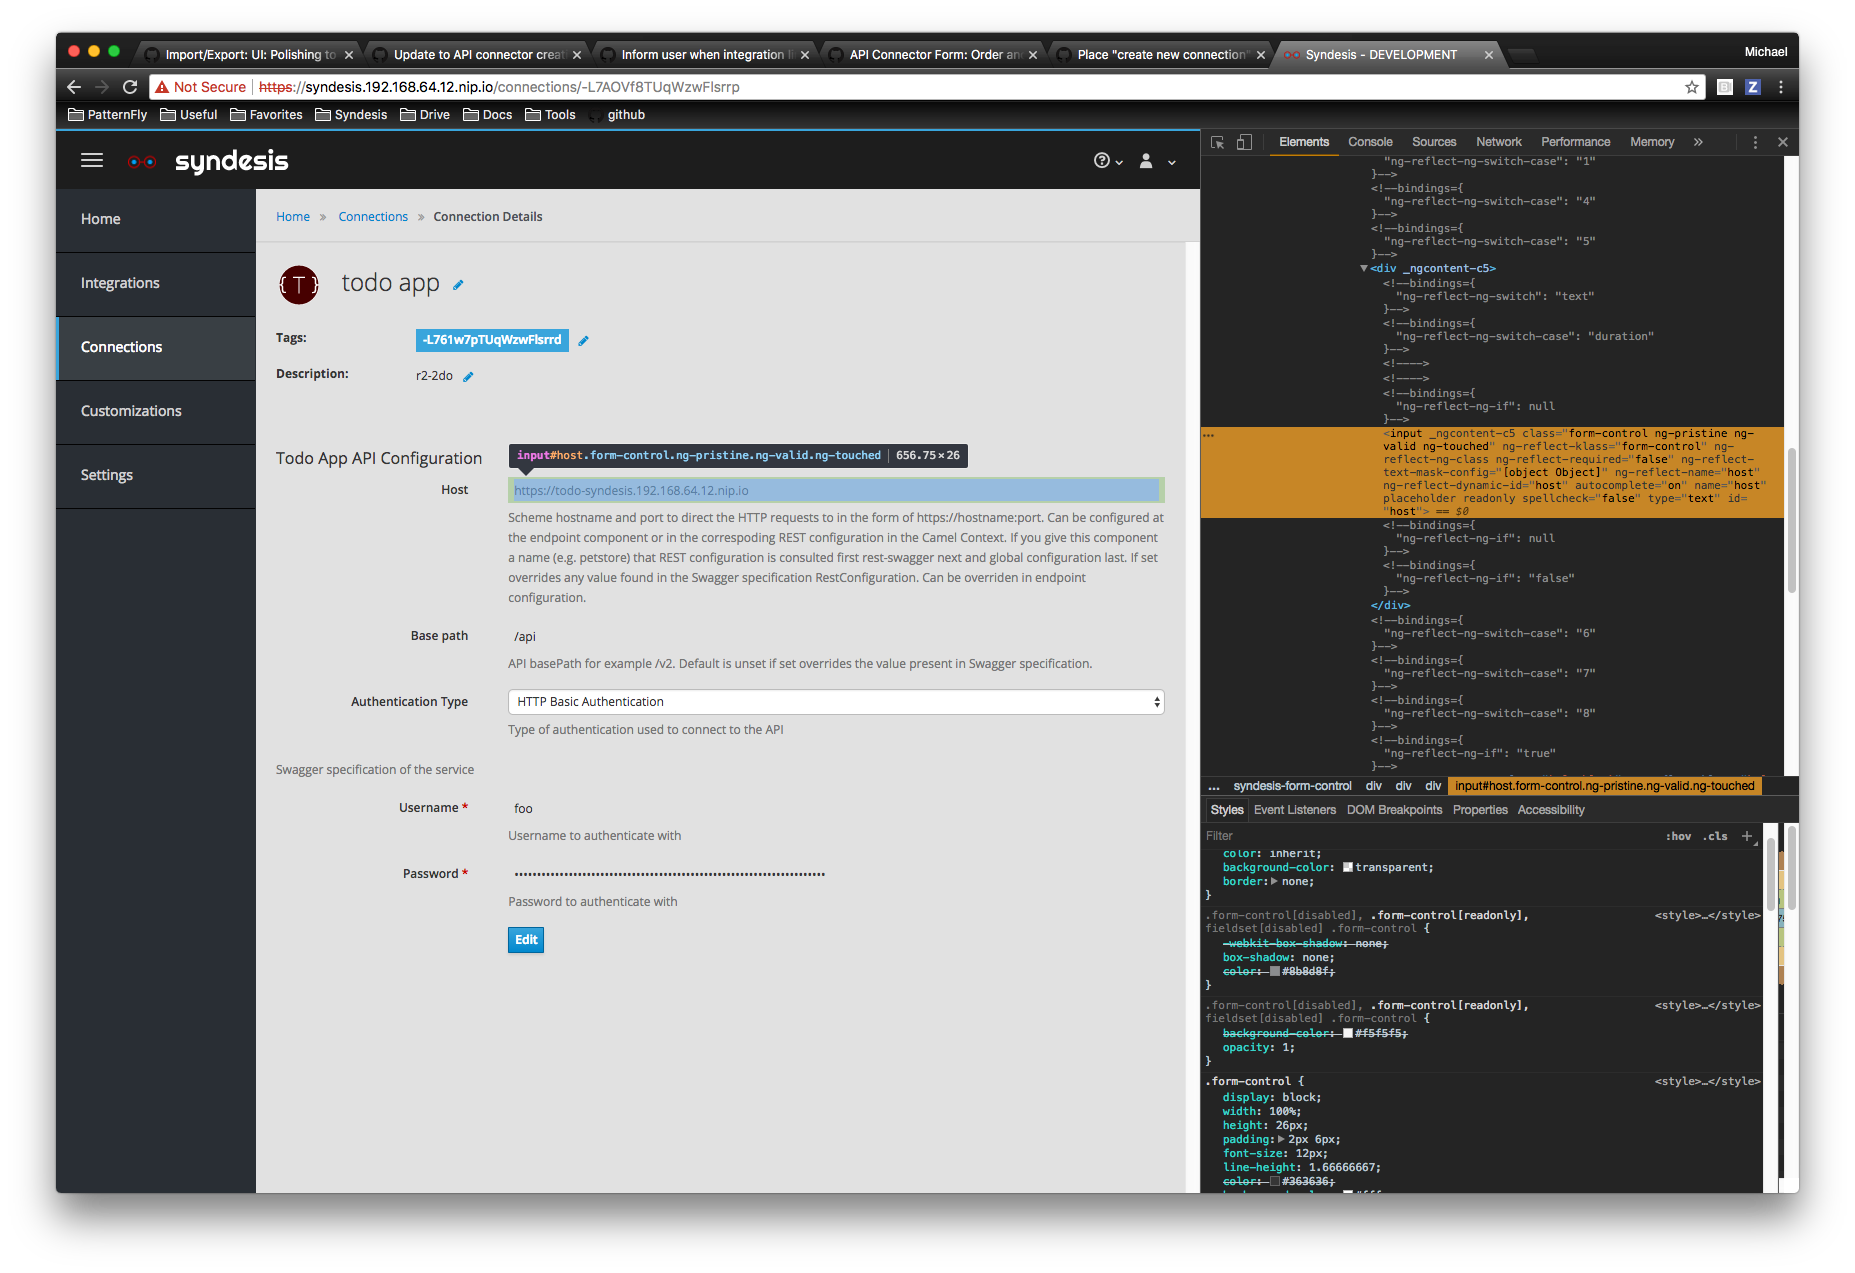Image resolution: width=1855 pixels, height=1273 pixels.
Task: Click the Styles Filter input box
Action: click(1430, 836)
